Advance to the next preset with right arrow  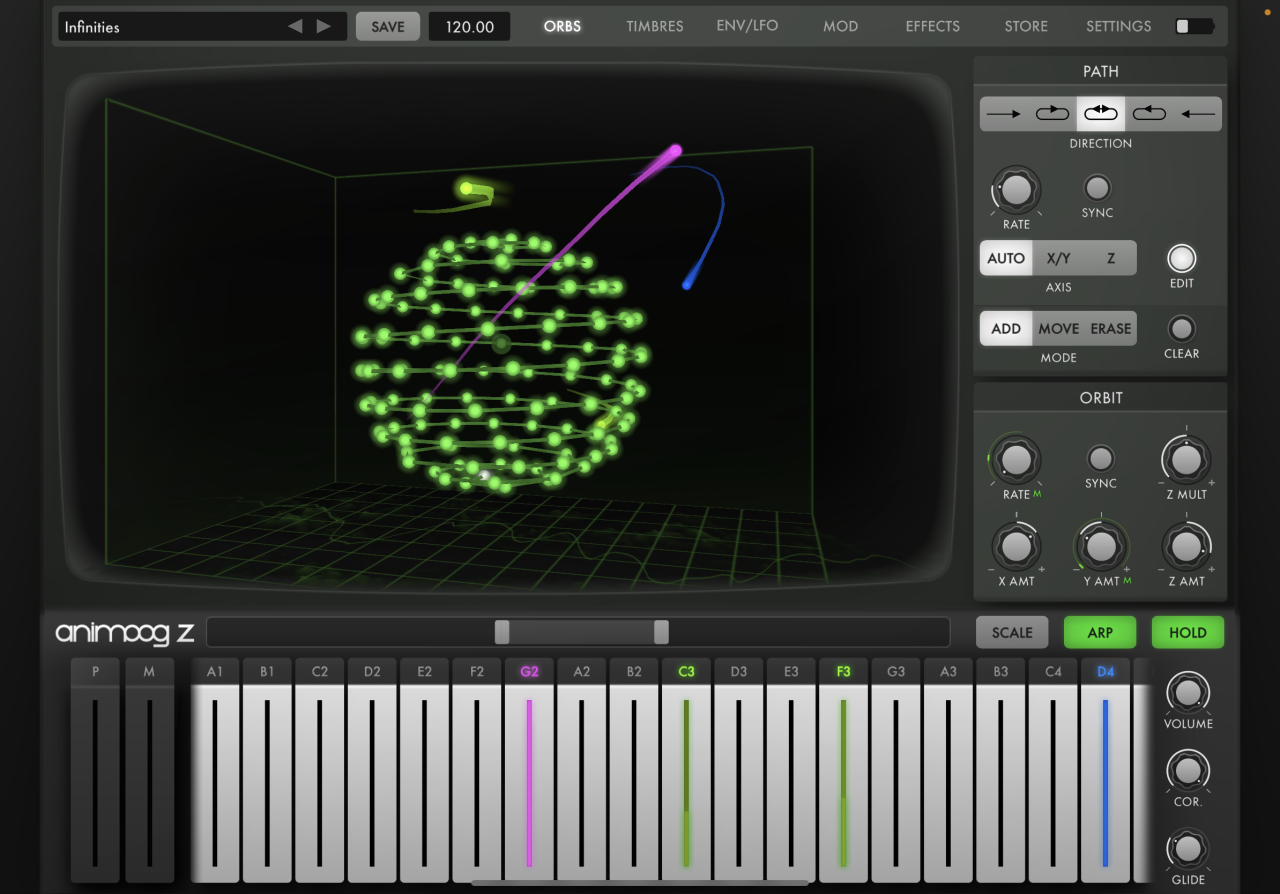click(x=323, y=26)
